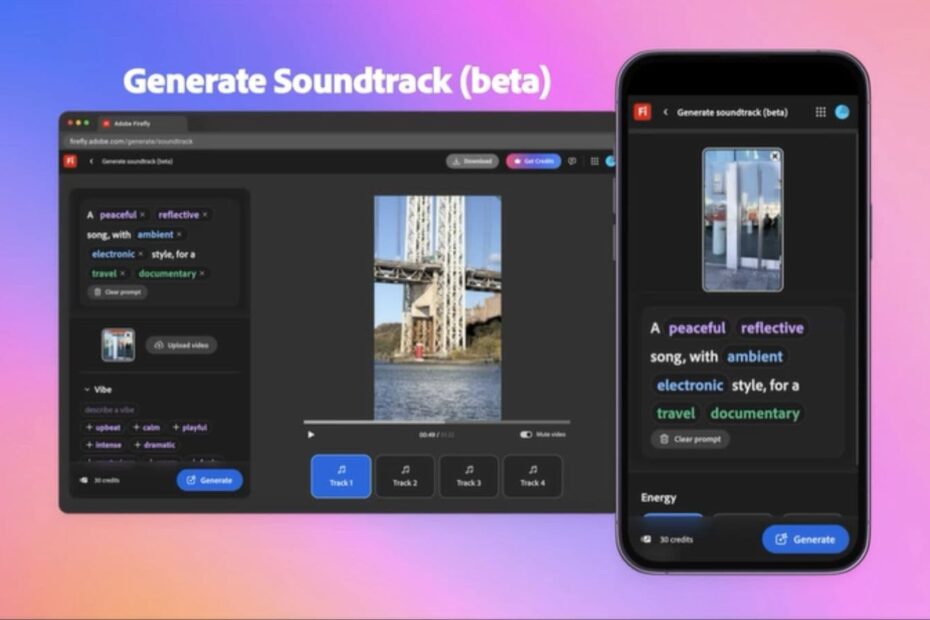Click the video progress bar
Viewport: 930px width, 620px height.
click(x=437, y=422)
